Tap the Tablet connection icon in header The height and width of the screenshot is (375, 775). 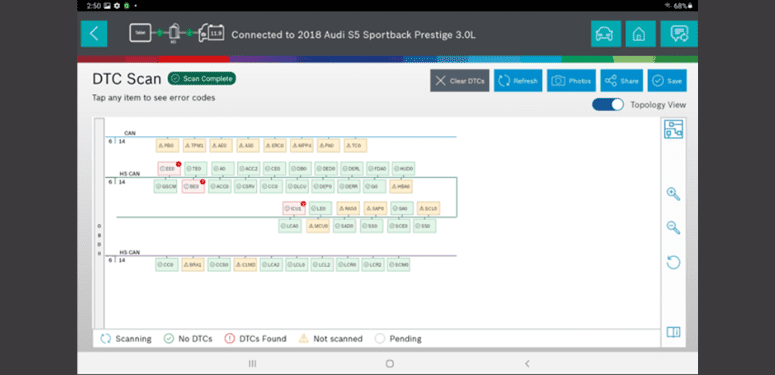(140, 34)
